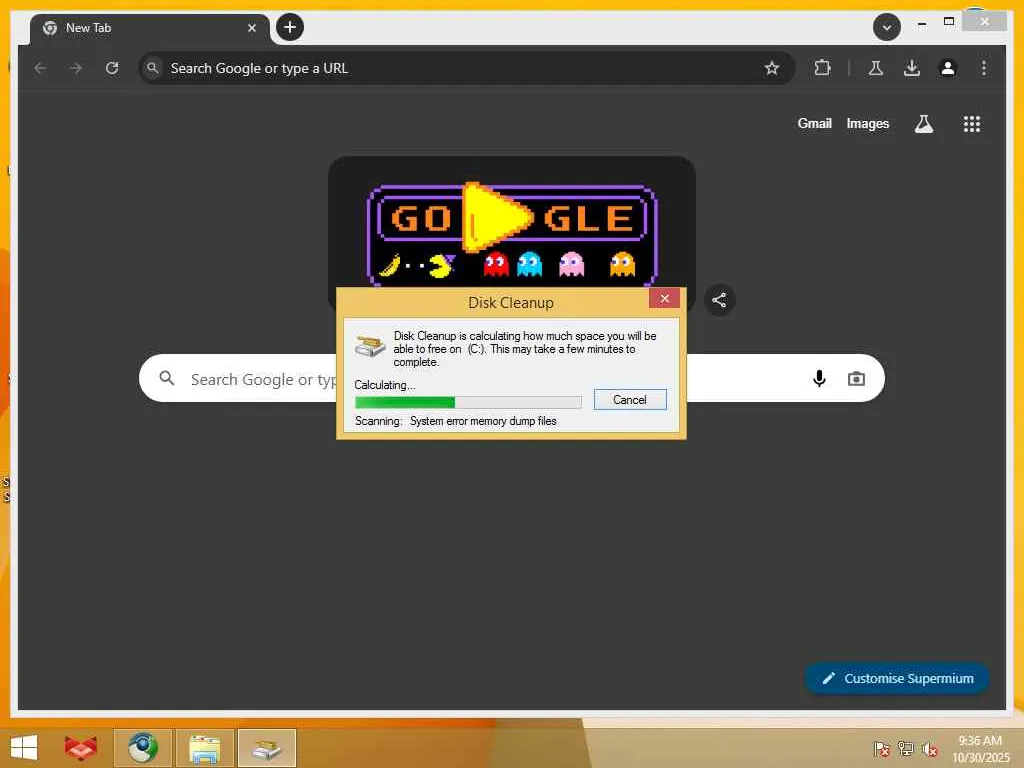Click the Disk Cleanup progress bar

click(468, 402)
